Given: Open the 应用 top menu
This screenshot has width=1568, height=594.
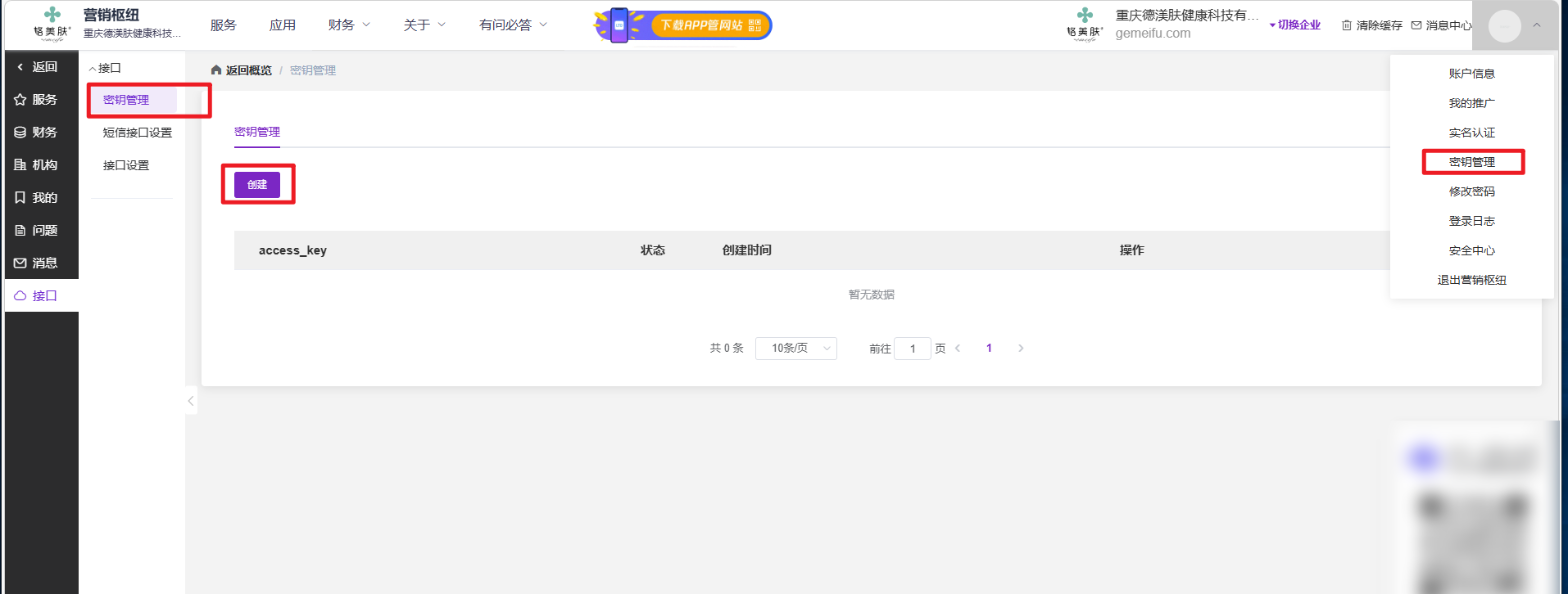Looking at the screenshot, I should pyautogui.click(x=283, y=25).
